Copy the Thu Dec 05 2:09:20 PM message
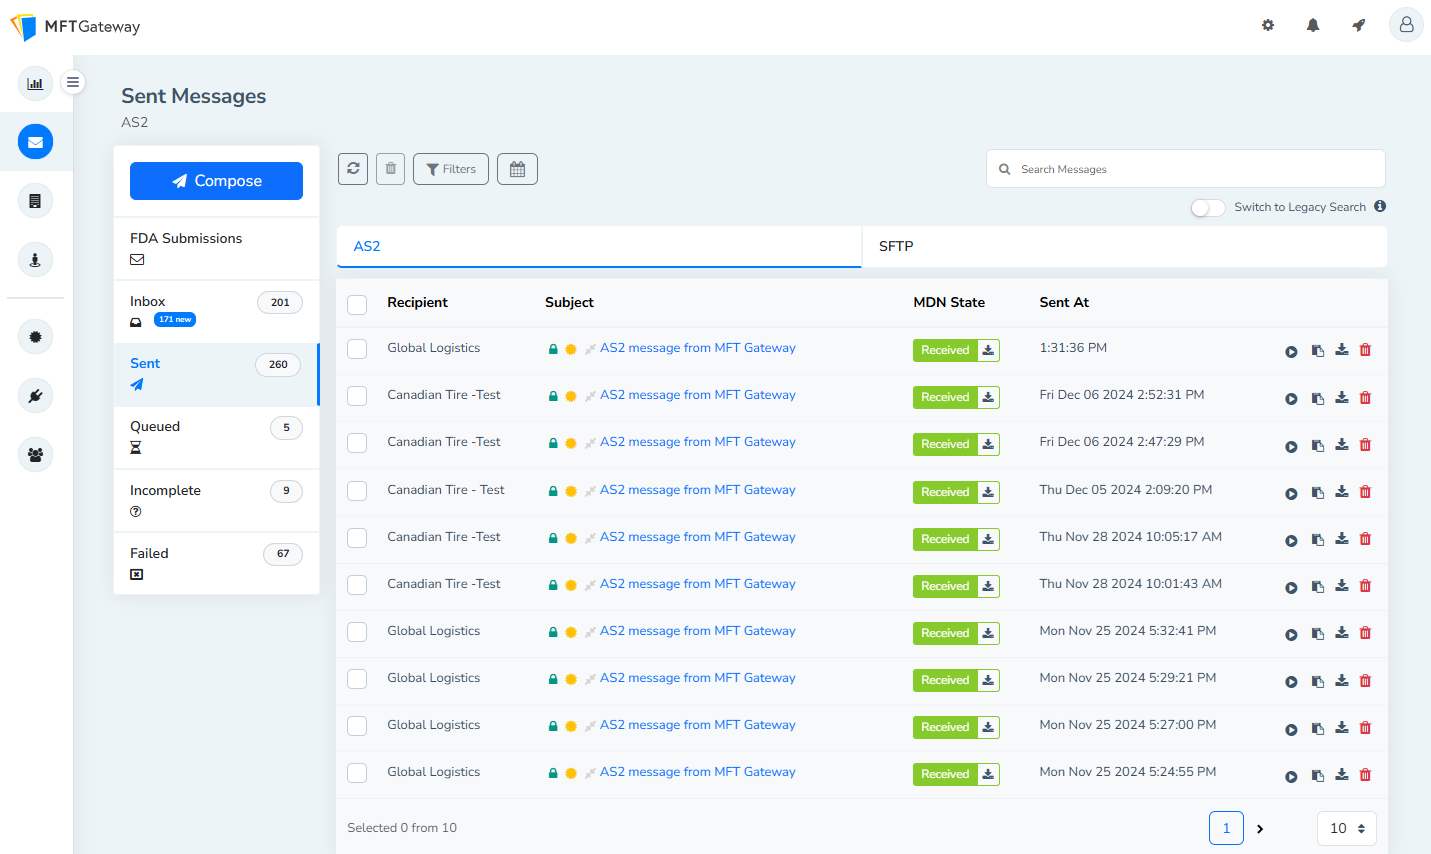This screenshot has width=1431, height=854. tap(1318, 492)
